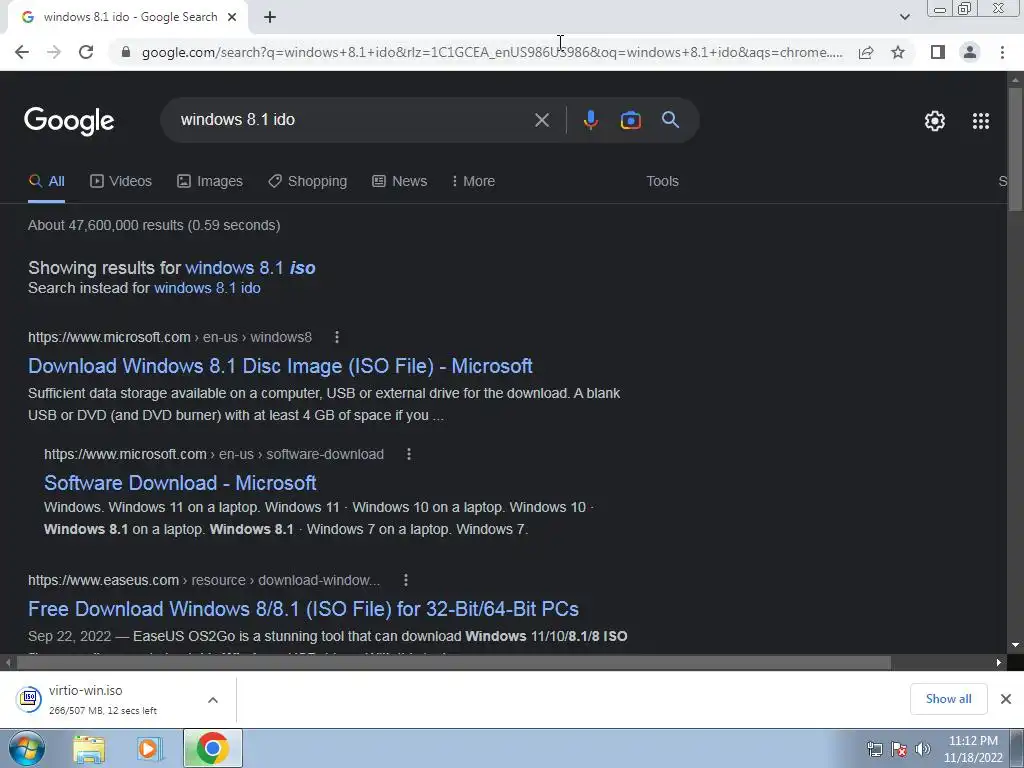Screen dimensions: 1024x768
Task: Reload the page with the refresh icon
Action: pyautogui.click(x=86, y=52)
